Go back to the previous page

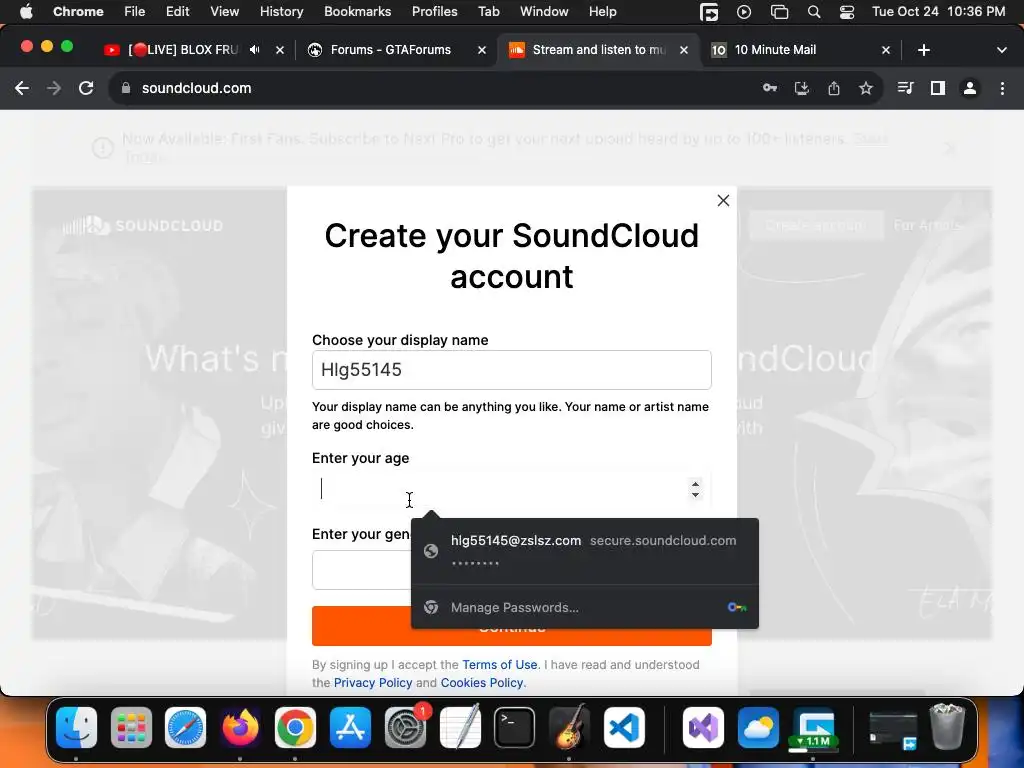22,88
